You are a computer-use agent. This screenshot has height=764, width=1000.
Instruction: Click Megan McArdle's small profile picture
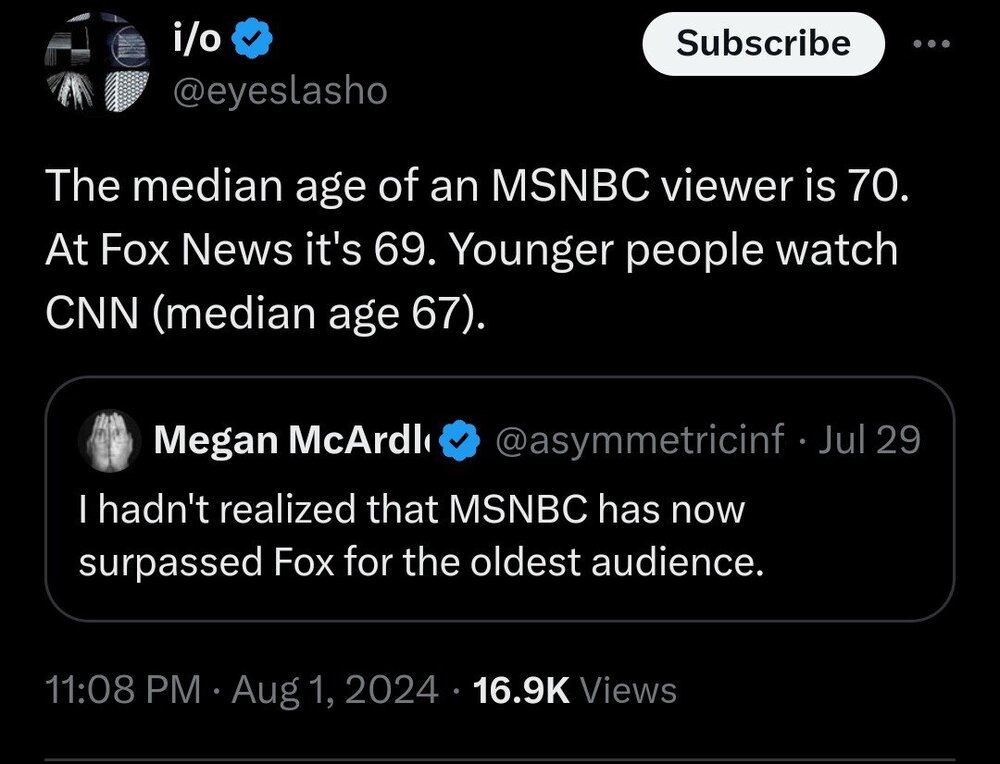click(x=115, y=439)
